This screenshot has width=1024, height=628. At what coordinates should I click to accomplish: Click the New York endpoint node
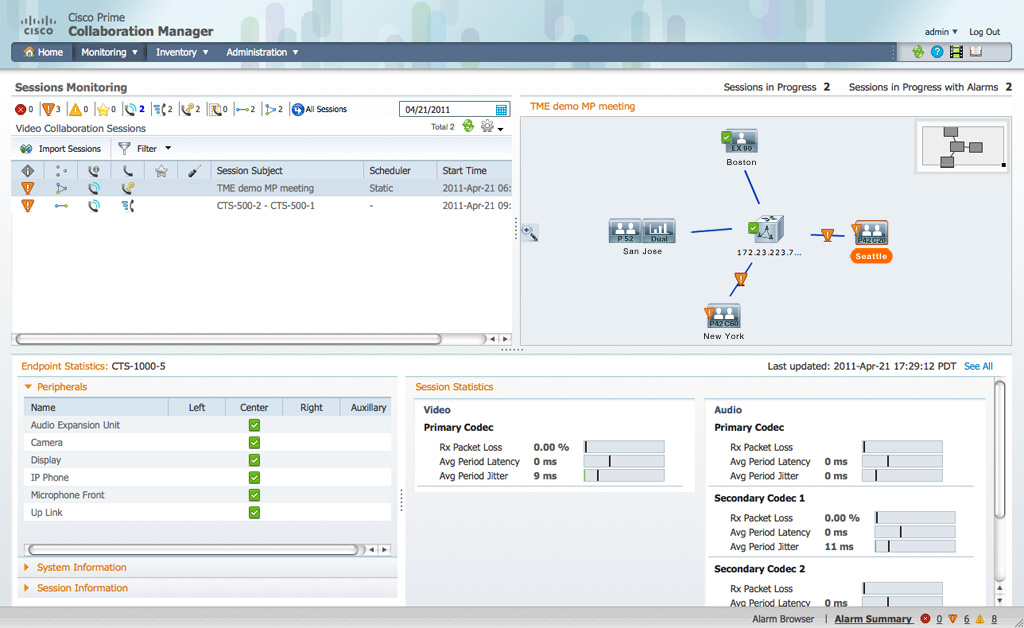click(723, 317)
